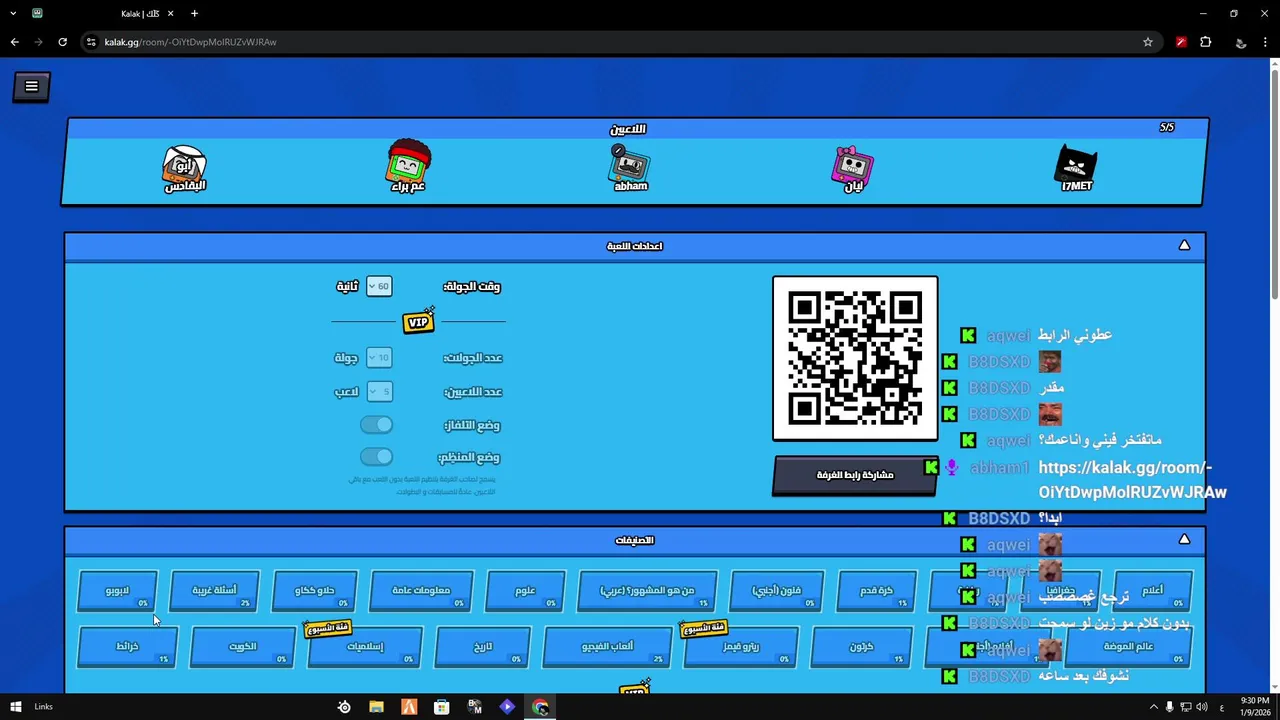Click the room QR code image
The height and width of the screenshot is (720, 1280).
pos(855,358)
